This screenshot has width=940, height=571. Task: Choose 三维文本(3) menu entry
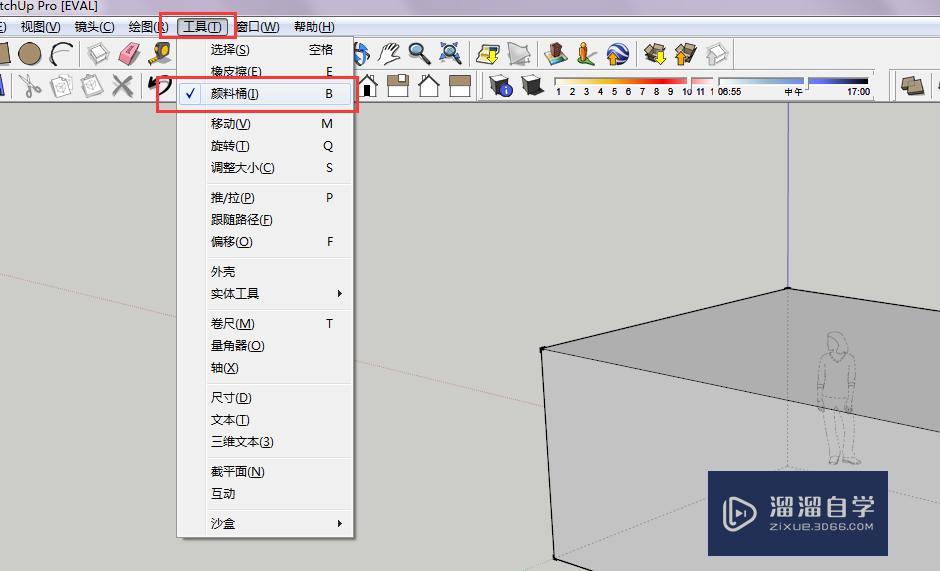coord(265,441)
